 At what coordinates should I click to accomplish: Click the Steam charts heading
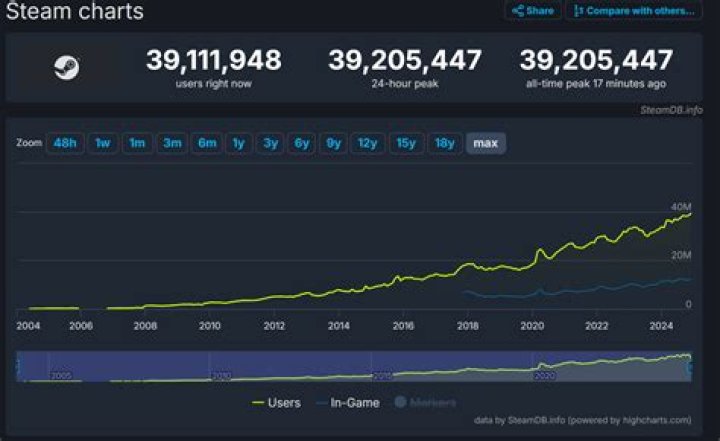(x=75, y=11)
